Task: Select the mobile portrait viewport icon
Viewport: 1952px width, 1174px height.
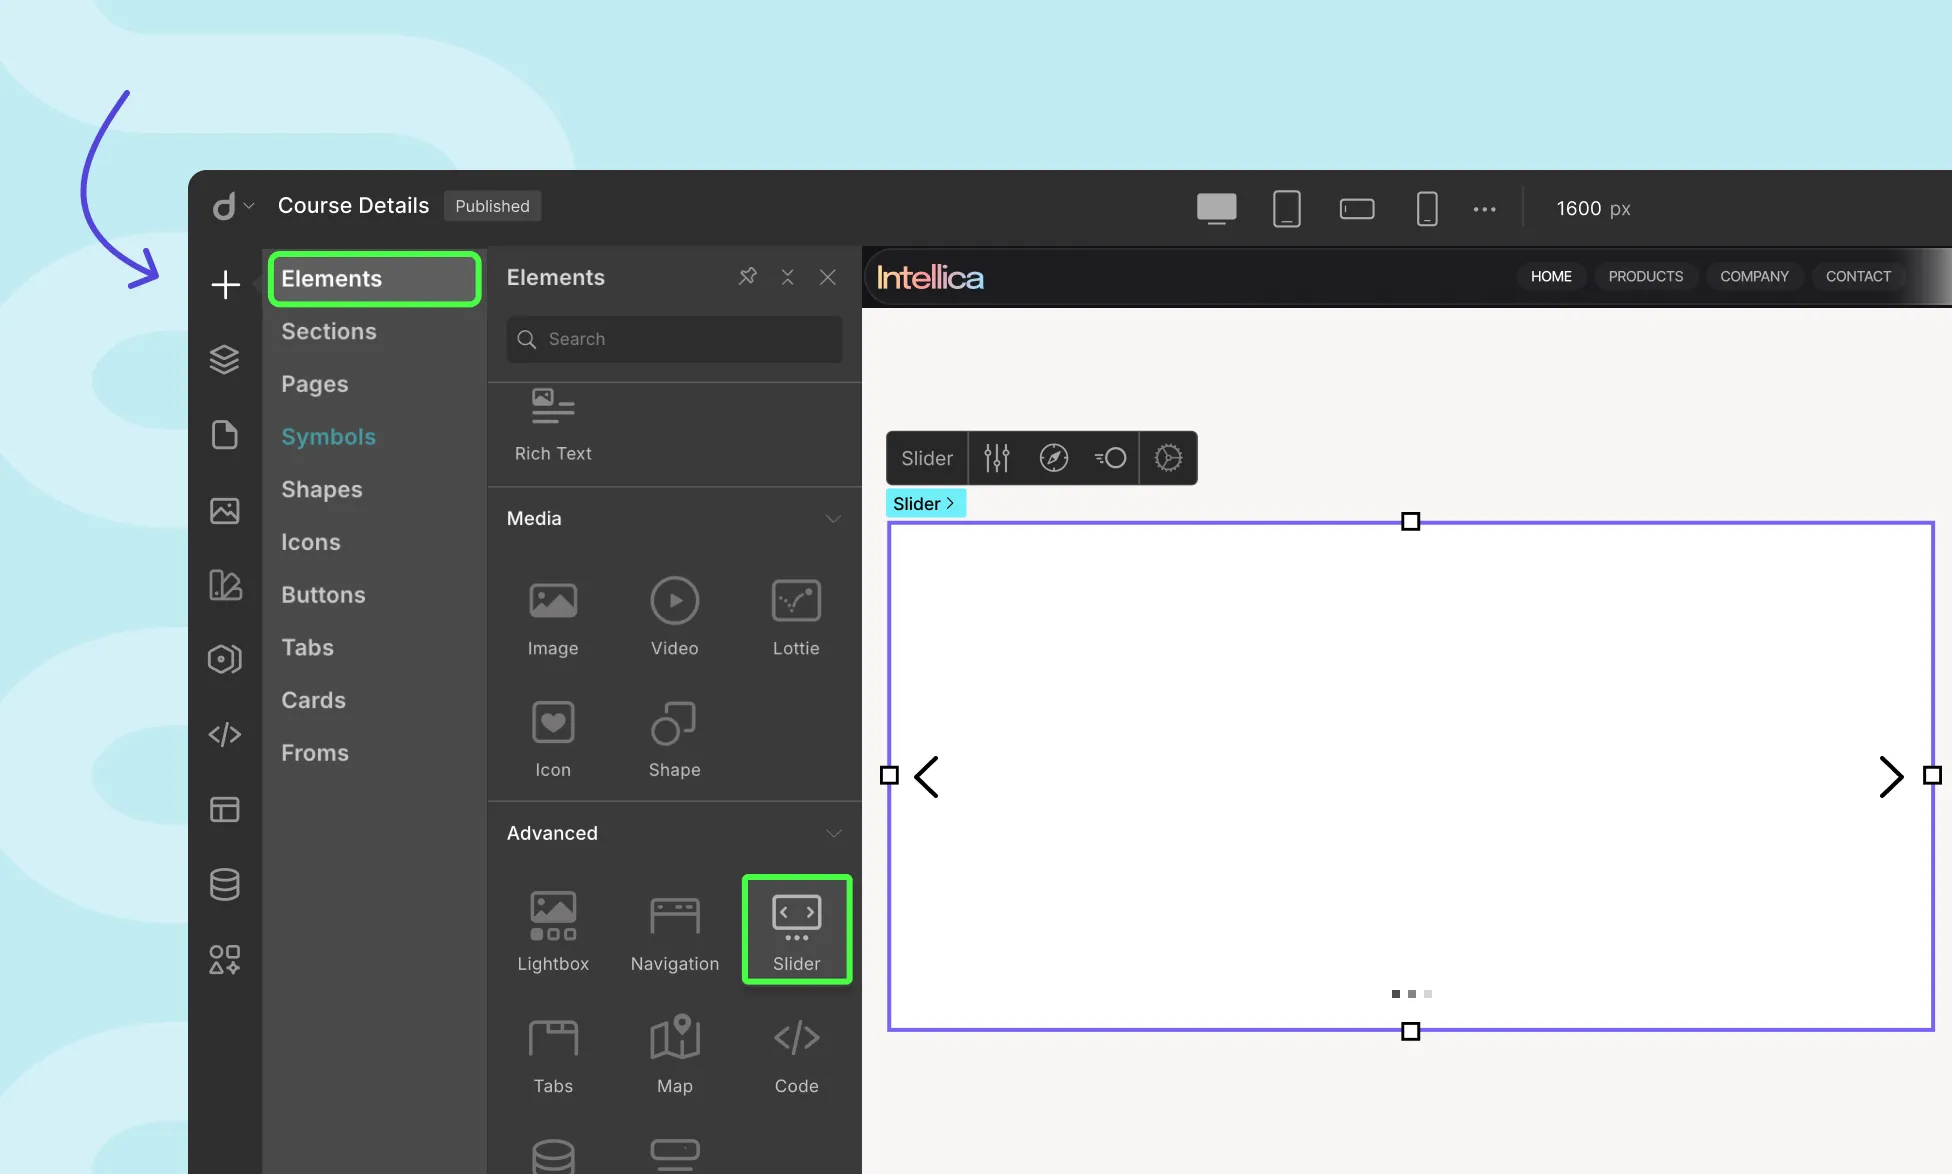Action: 1427,208
